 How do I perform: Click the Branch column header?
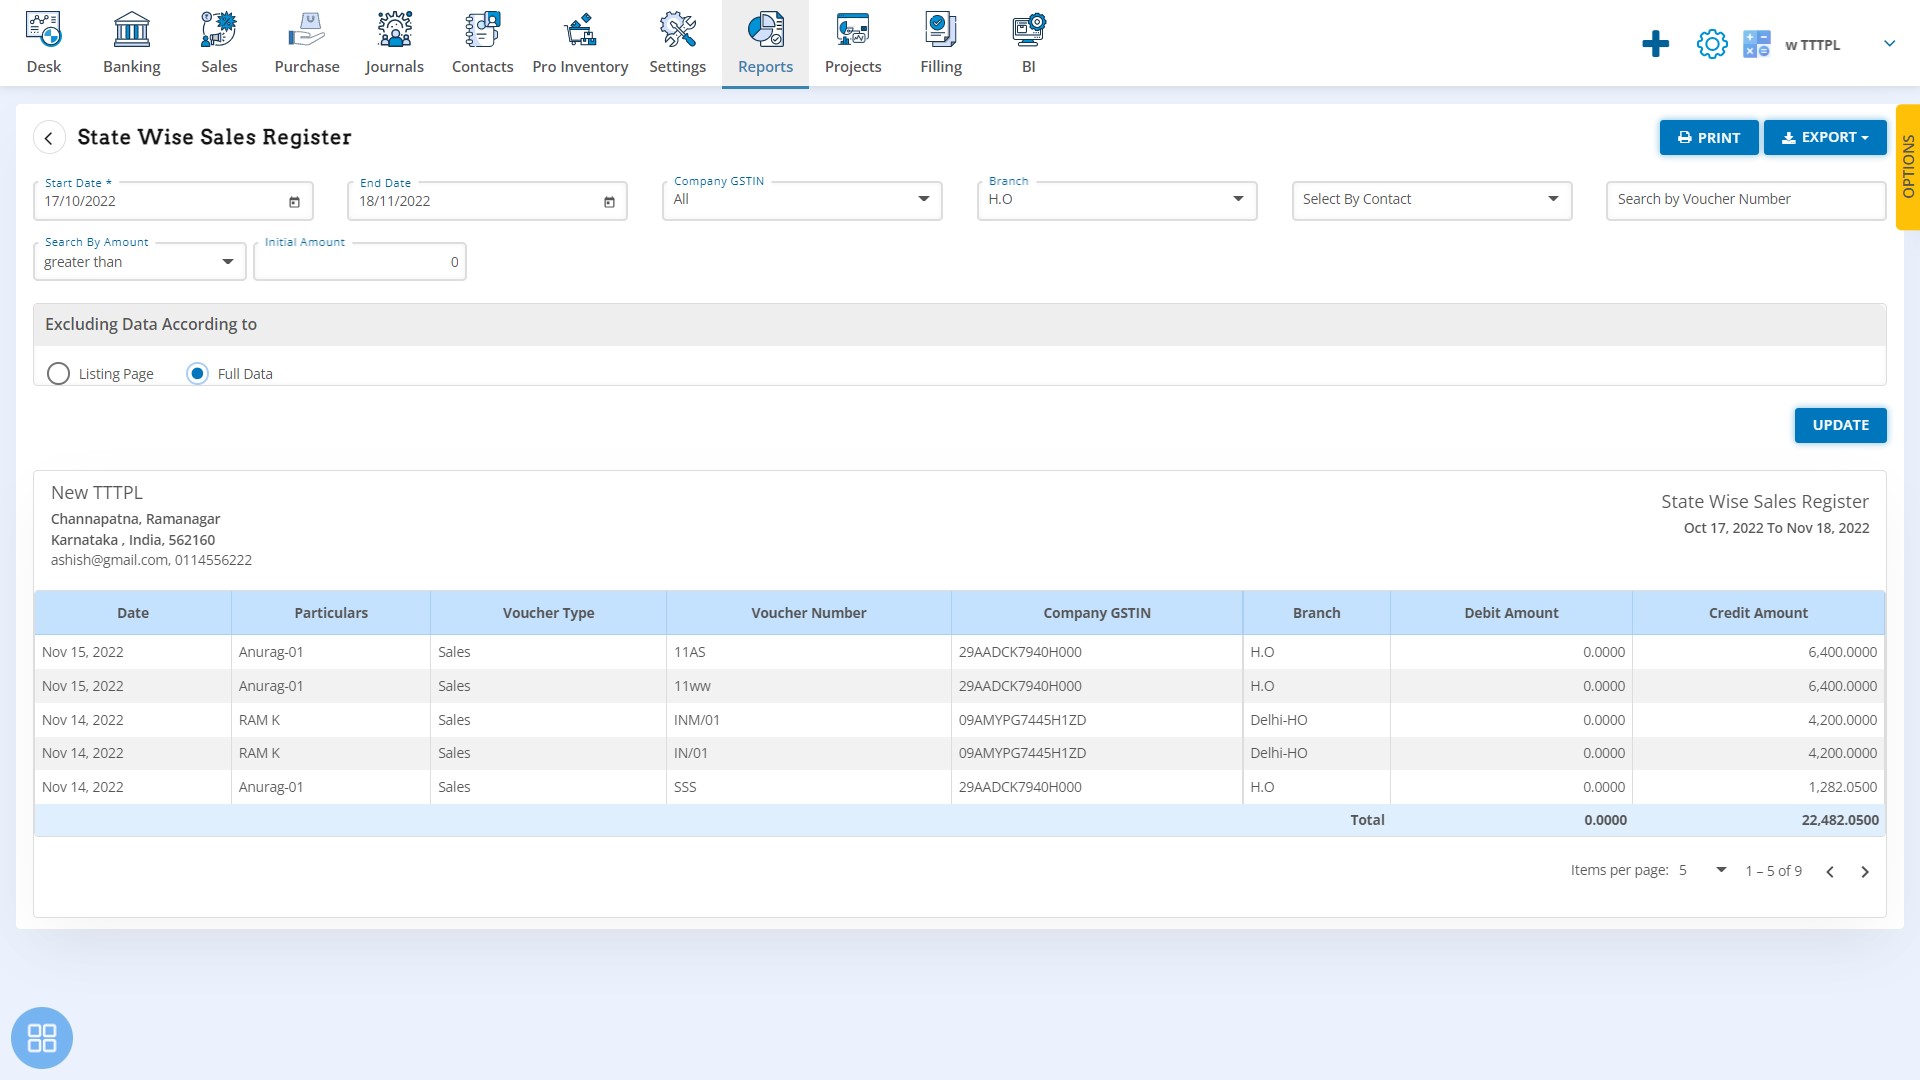[x=1316, y=613]
